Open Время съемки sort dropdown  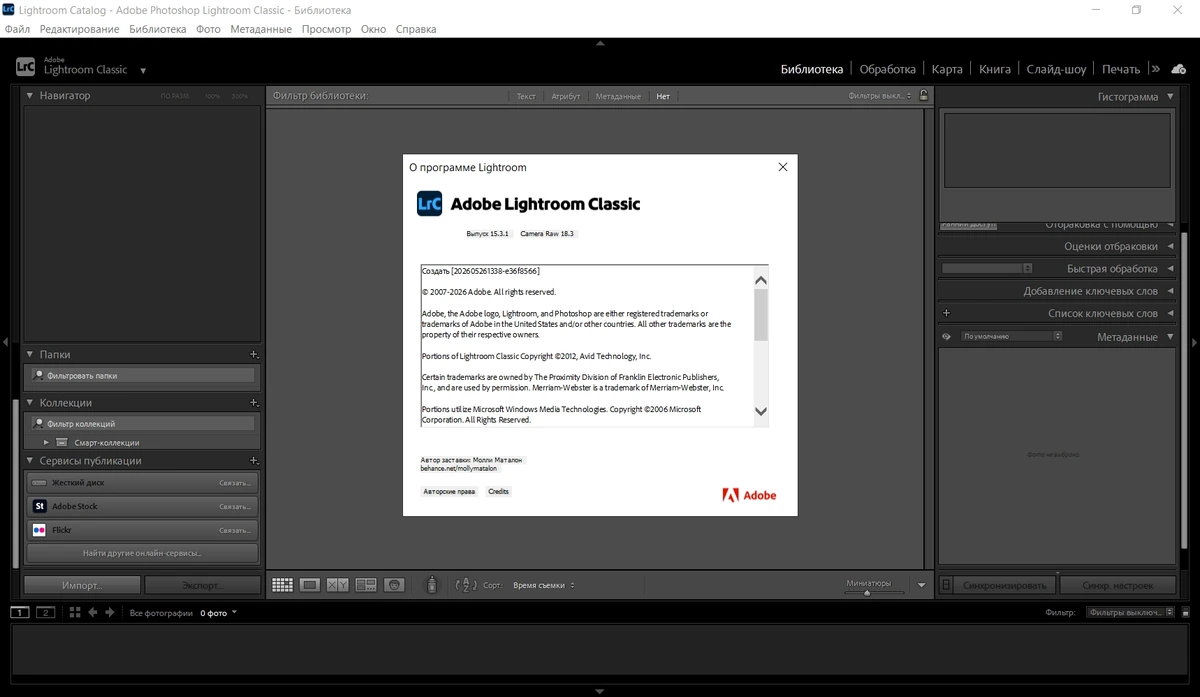click(x=544, y=585)
